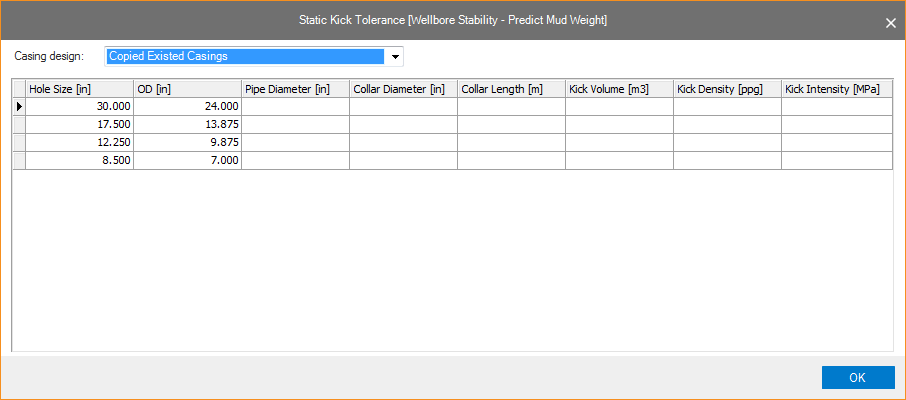Select OD cell with value 13.875

pos(187,124)
